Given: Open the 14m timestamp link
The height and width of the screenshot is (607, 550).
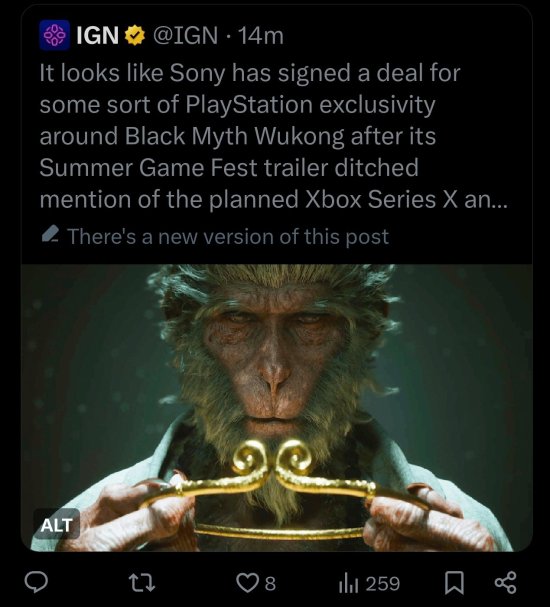Looking at the screenshot, I should pyautogui.click(x=260, y=36).
